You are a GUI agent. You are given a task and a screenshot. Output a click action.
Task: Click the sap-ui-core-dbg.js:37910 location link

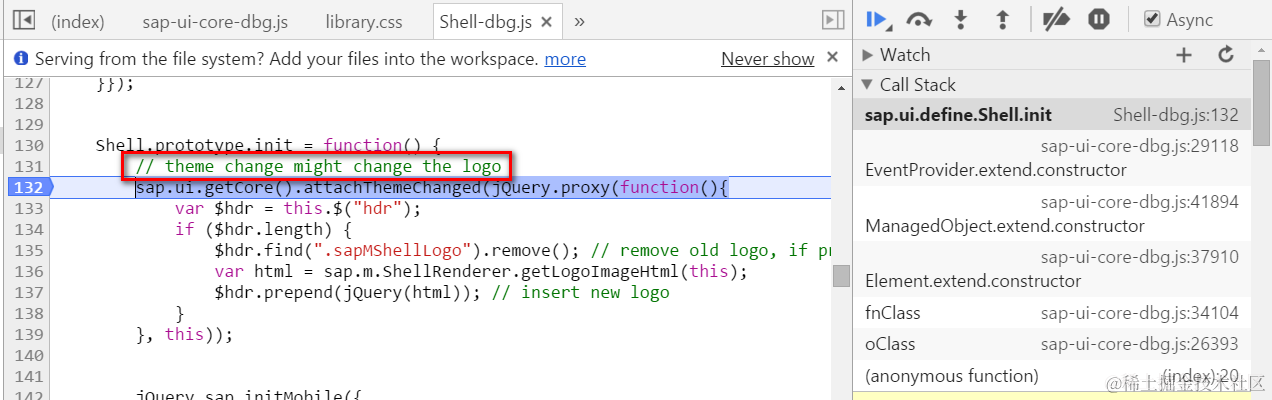click(x=1139, y=257)
